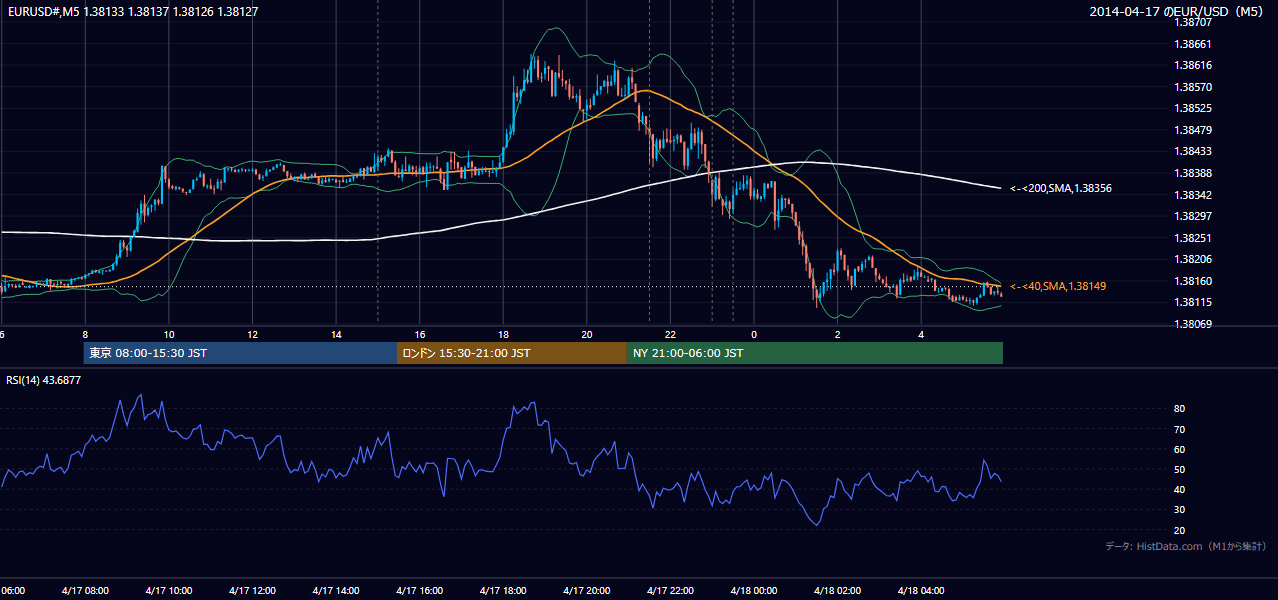Click hour tick 14 under price chart
Screen dimensions: 1278x600
[336, 335]
